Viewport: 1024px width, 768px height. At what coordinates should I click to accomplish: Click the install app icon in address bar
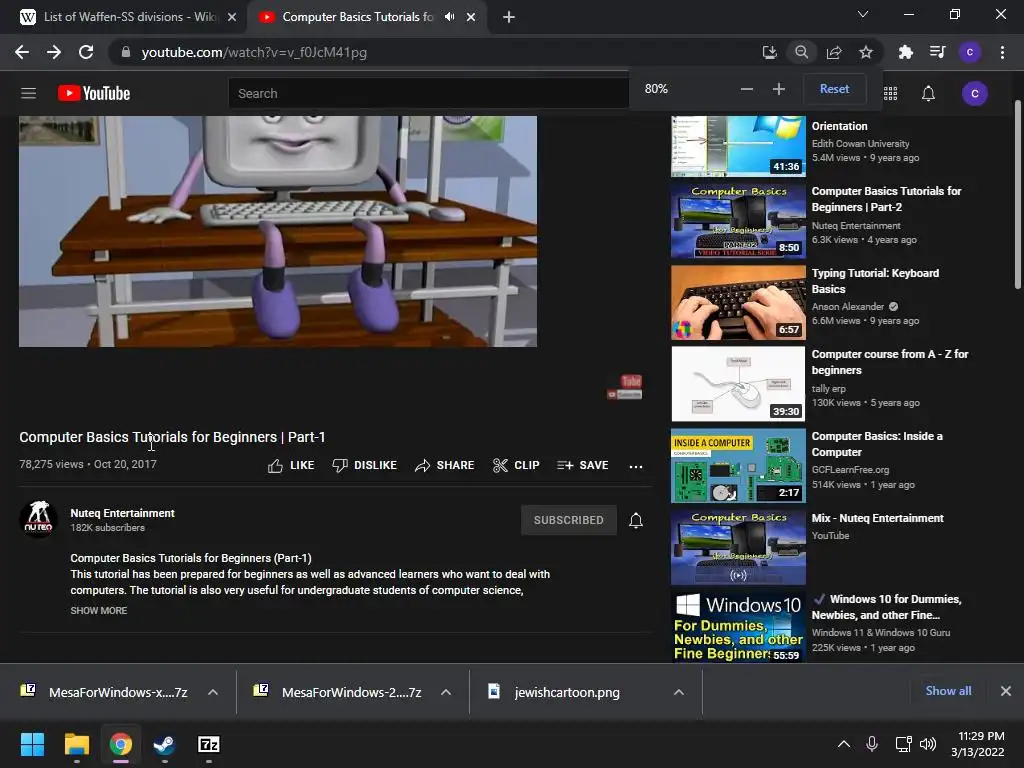point(769,52)
